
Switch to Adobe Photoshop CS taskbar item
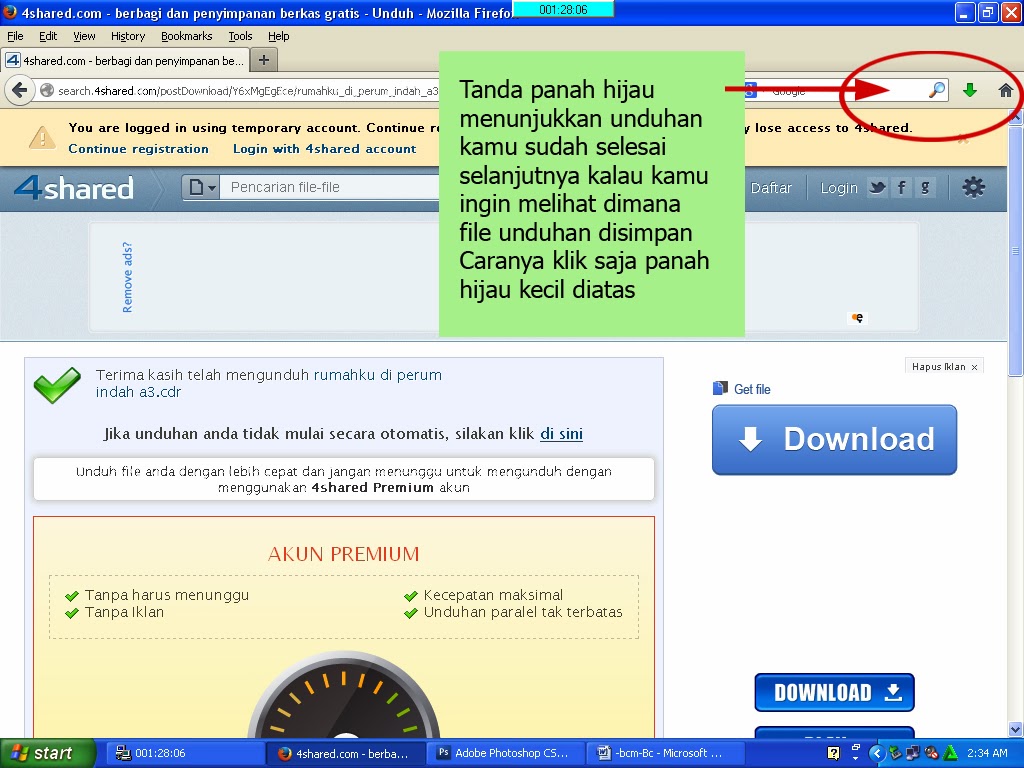click(x=504, y=753)
